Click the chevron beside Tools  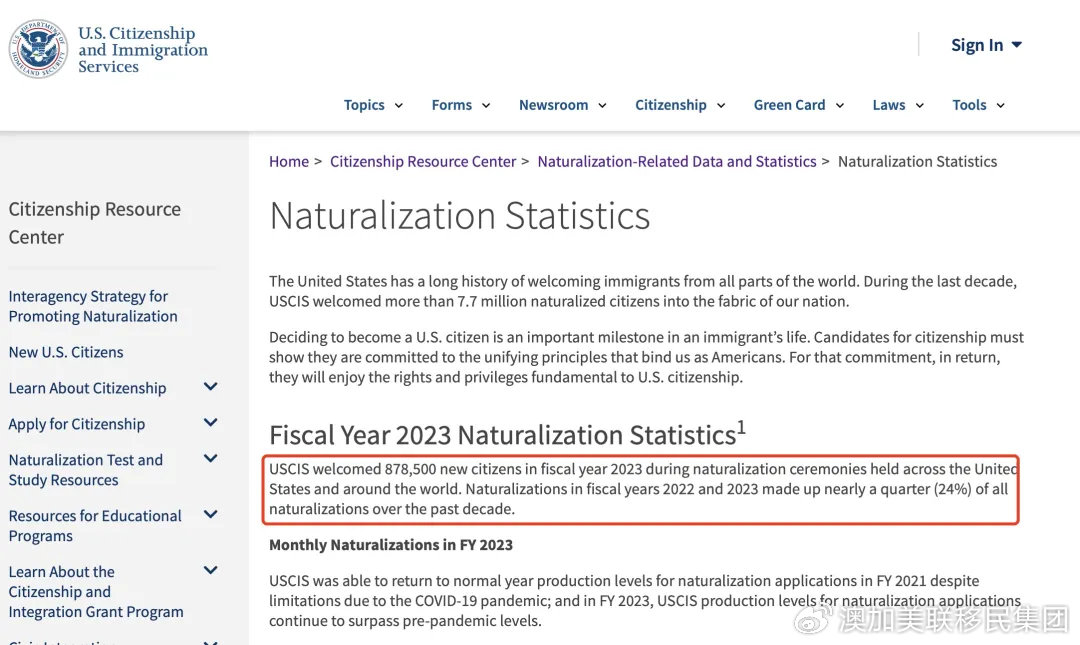pos(1001,105)
